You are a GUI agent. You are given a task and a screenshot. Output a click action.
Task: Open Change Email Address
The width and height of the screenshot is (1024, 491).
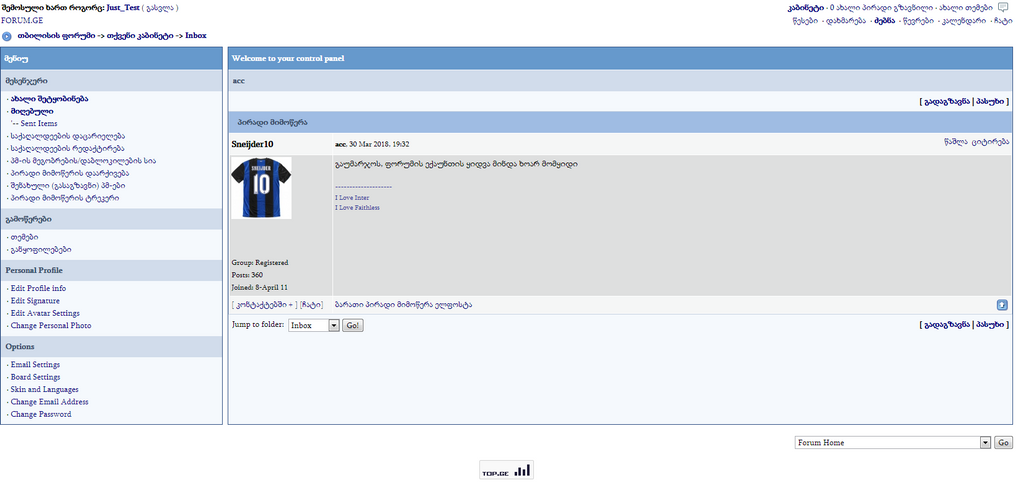[x=50, y=402]
